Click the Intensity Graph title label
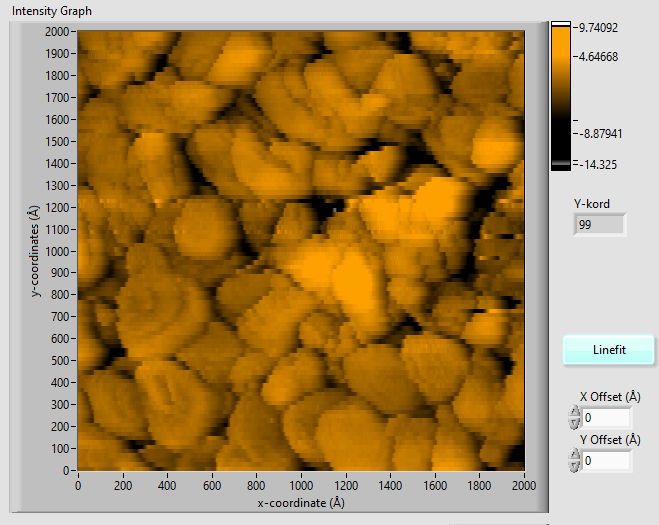The width and height of the screenshot is (659, 525). (51, 10)
